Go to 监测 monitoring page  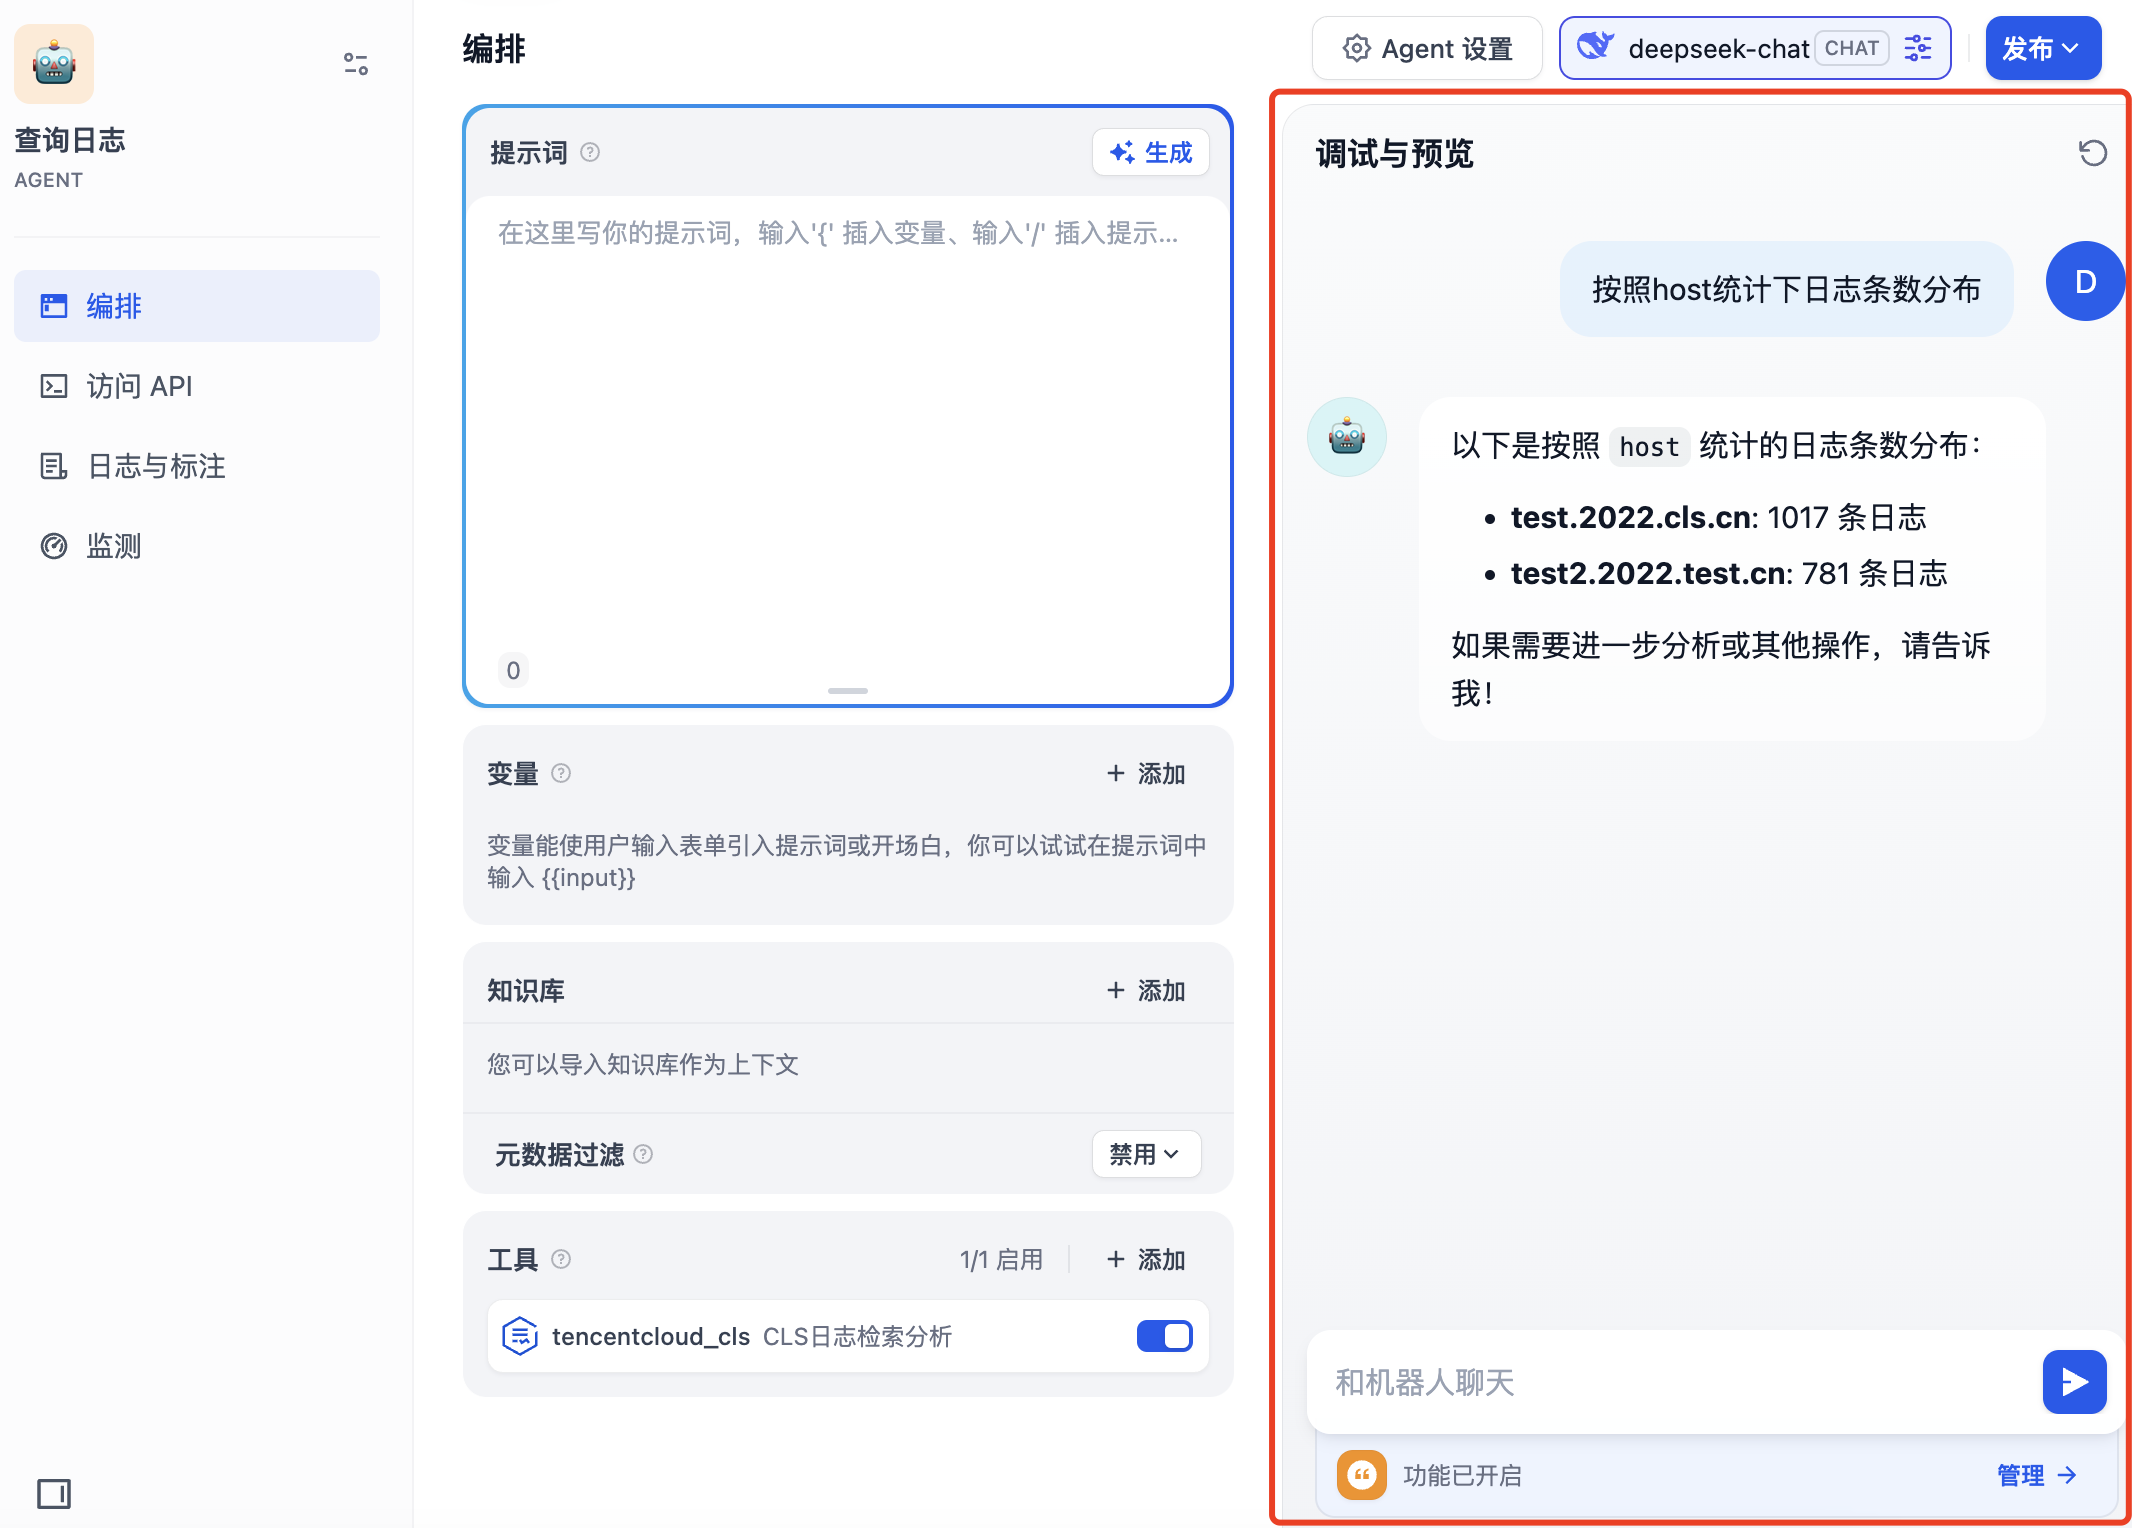(113, 546)
